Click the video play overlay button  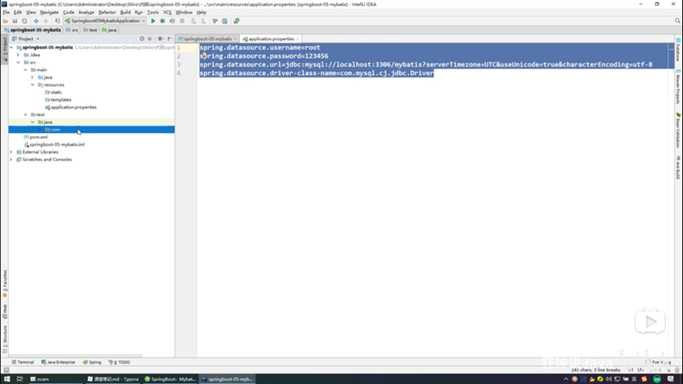pos(650,322)
